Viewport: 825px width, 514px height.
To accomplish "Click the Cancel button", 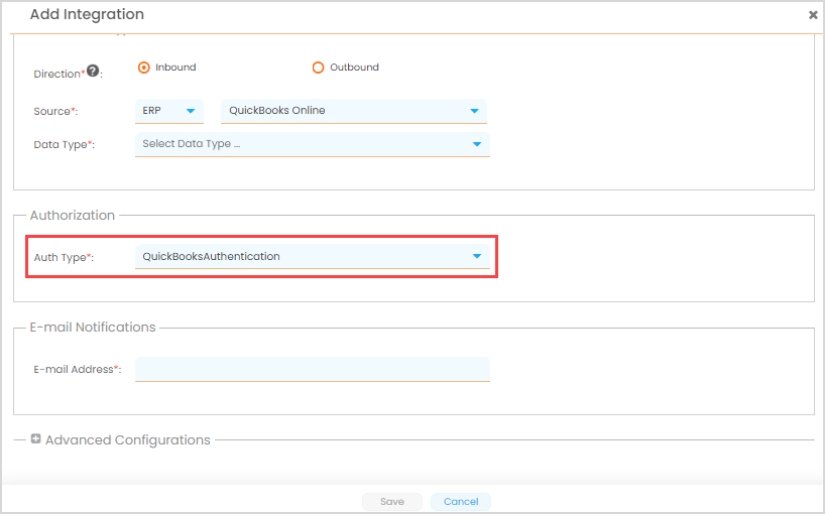I will 461,501.
